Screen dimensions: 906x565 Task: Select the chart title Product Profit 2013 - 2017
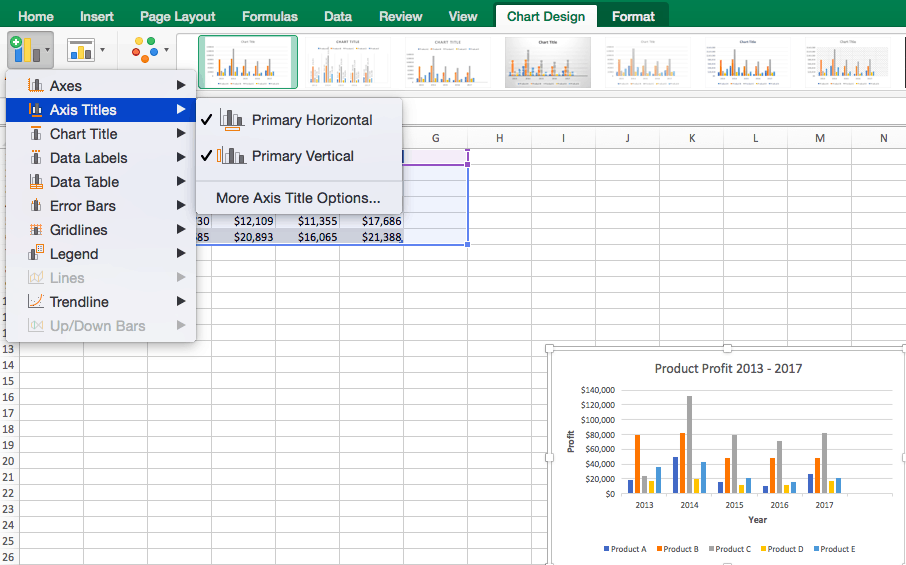click(x=728, y=369)
